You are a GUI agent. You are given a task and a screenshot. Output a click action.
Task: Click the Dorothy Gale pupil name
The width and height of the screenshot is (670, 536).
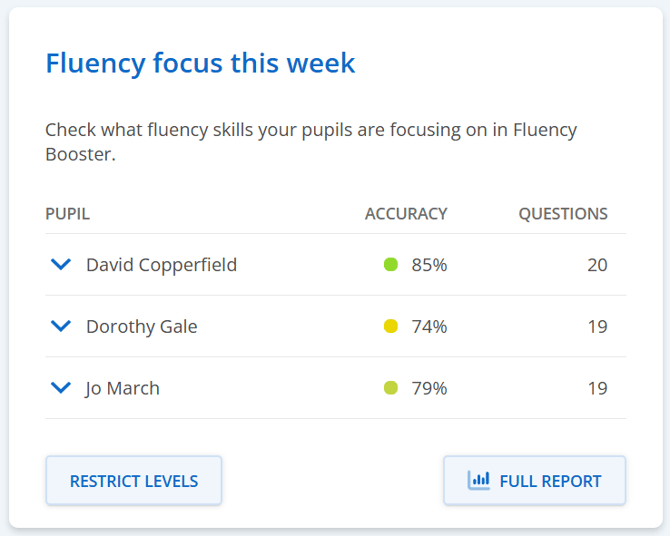tap(142, 327)
